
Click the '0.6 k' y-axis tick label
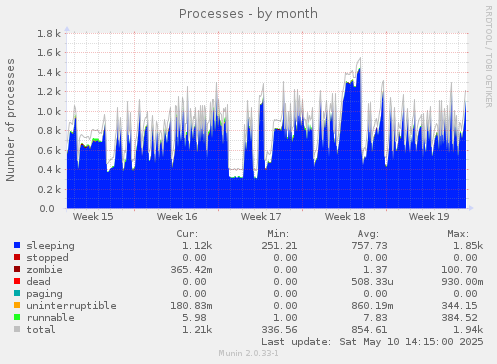(x=49, y=150)
